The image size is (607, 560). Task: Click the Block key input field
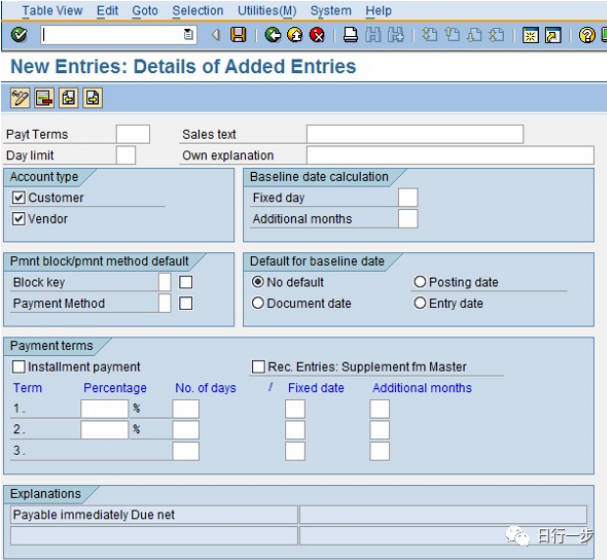pyautogui.click(x=165, y=282)
